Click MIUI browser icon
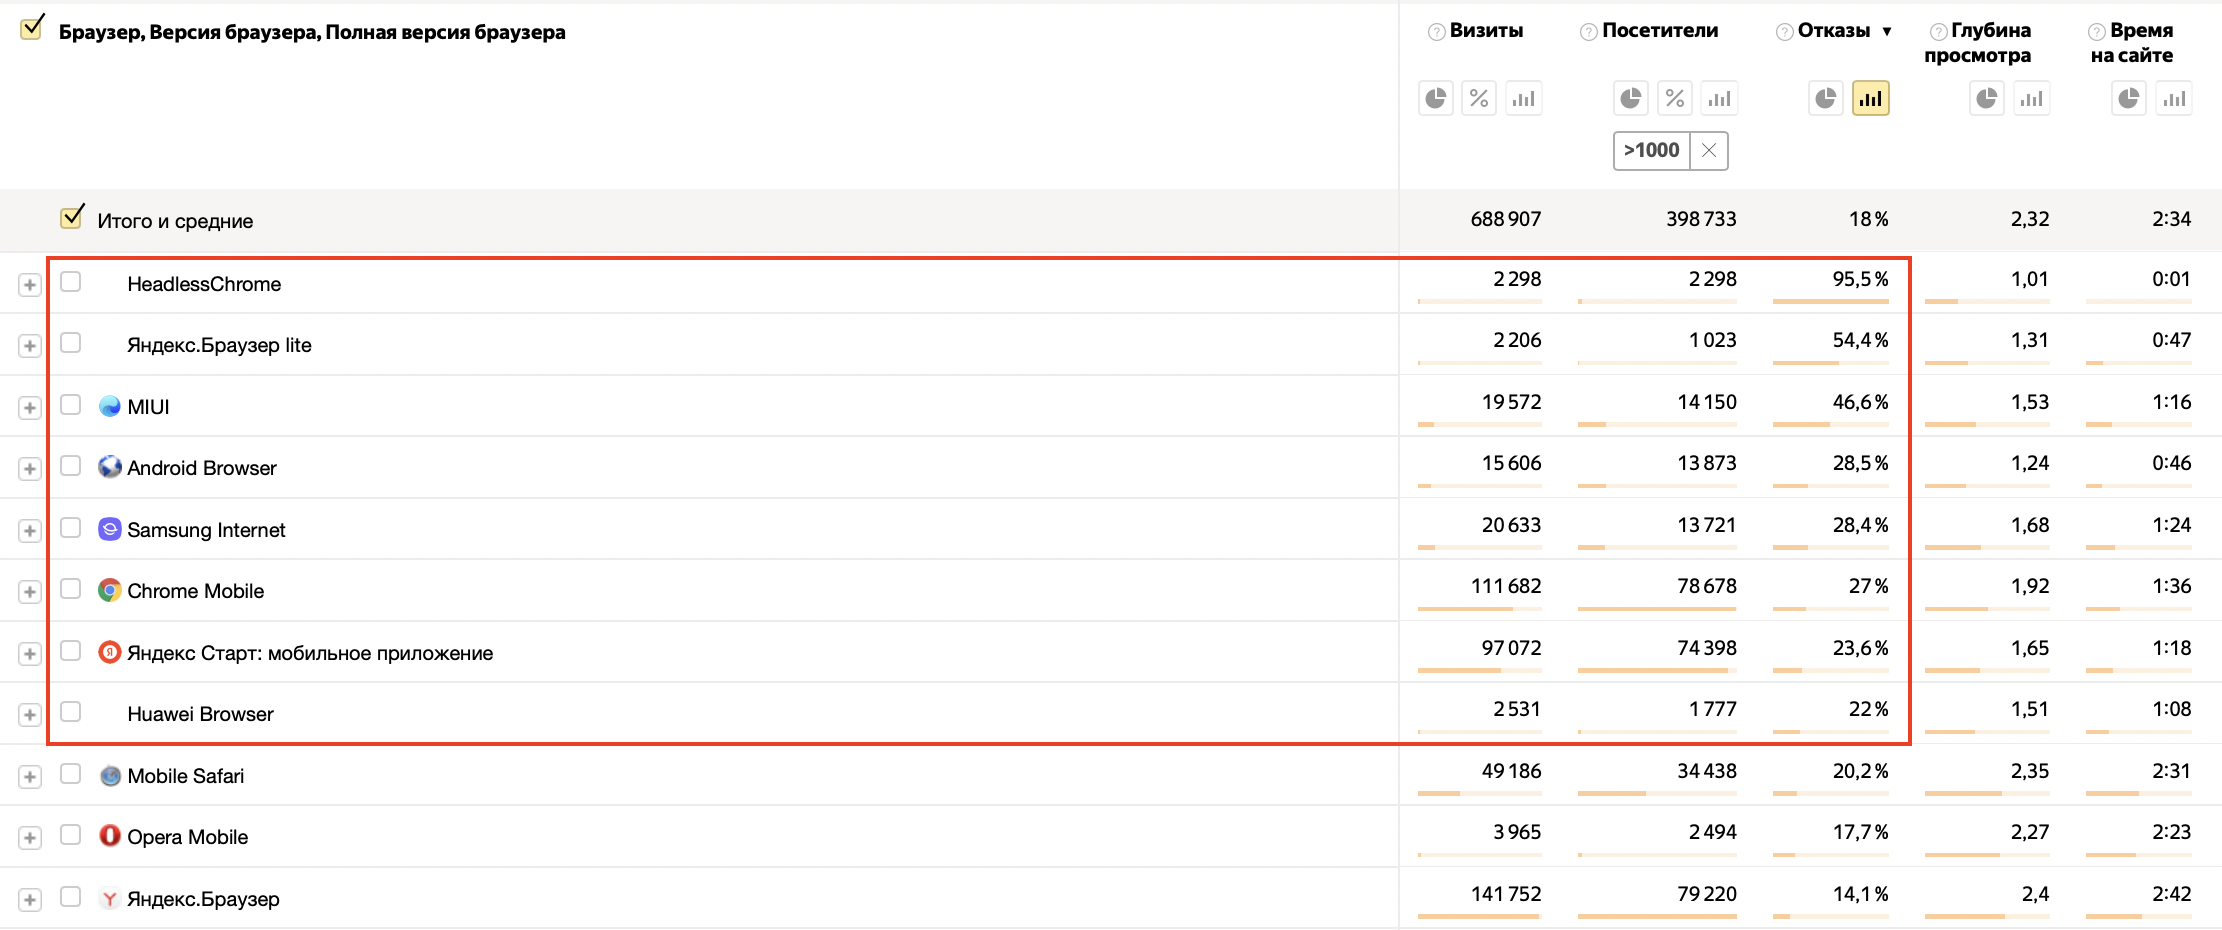The width and height of the screenshot is (2222, 930). (x=110, y=406)
